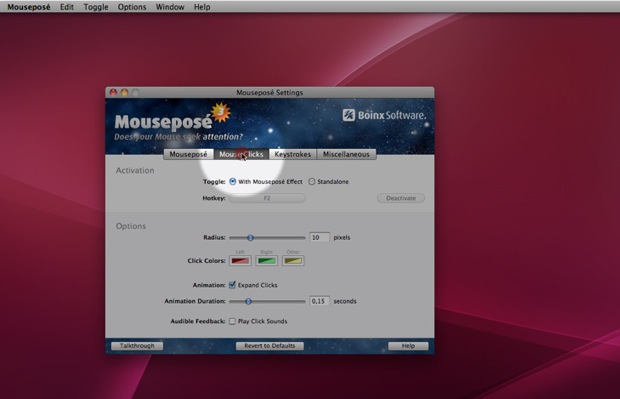Click the Boinx Software logo
Viewport: 620px width, 399px height.
(384, 115)
